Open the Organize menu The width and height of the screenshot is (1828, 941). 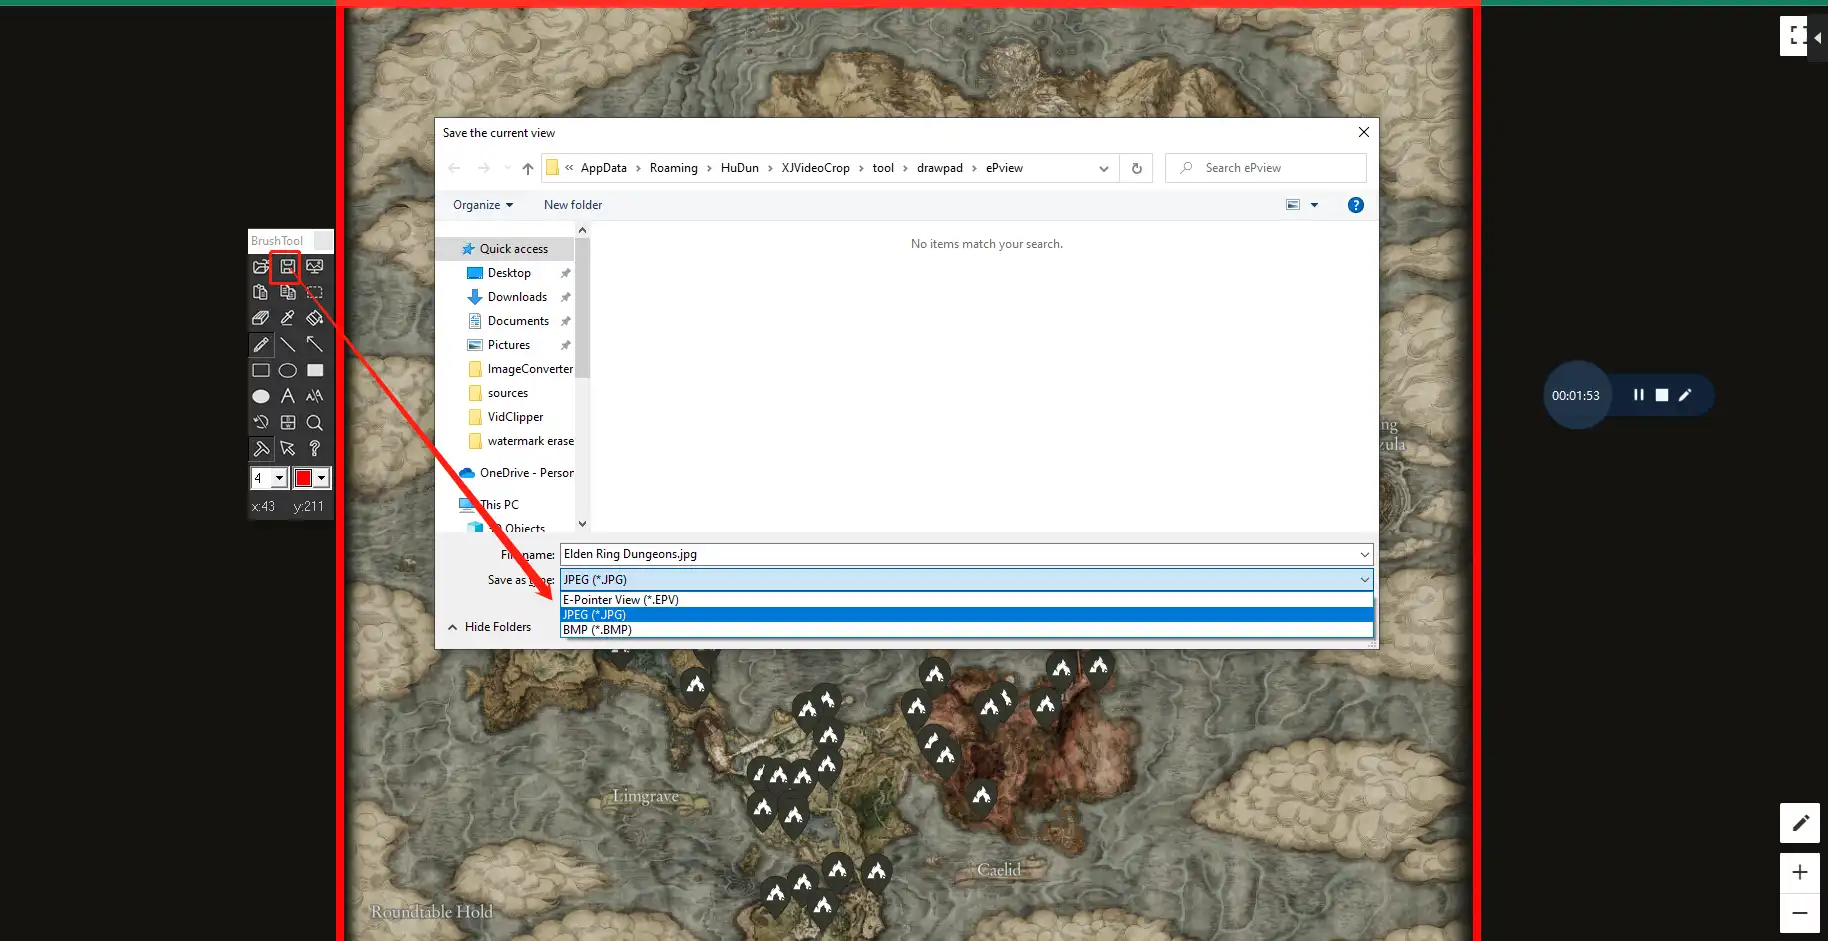(x=483, y=205)
